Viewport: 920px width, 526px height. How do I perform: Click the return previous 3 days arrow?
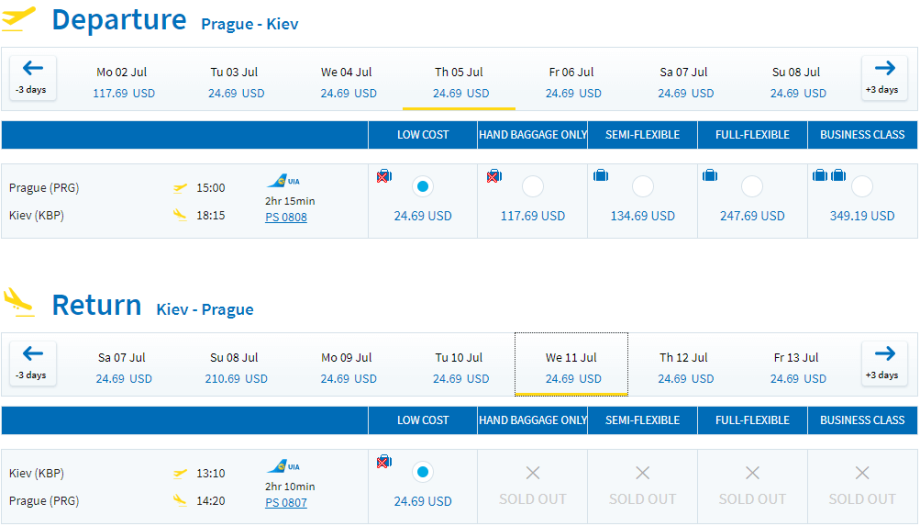tap(33, 362)
